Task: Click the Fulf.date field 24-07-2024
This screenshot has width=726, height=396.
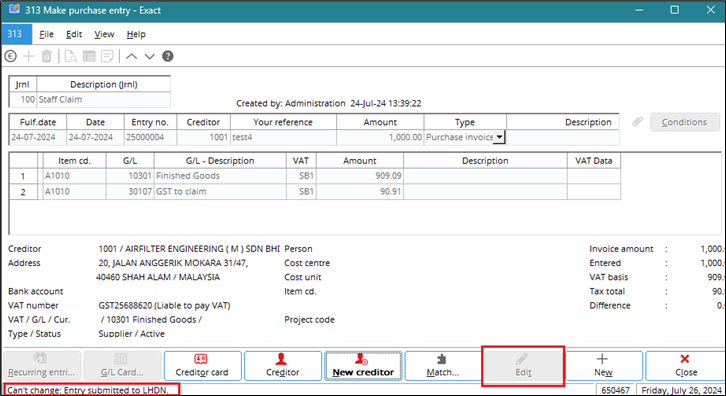Action: click(x=38, y=138)
